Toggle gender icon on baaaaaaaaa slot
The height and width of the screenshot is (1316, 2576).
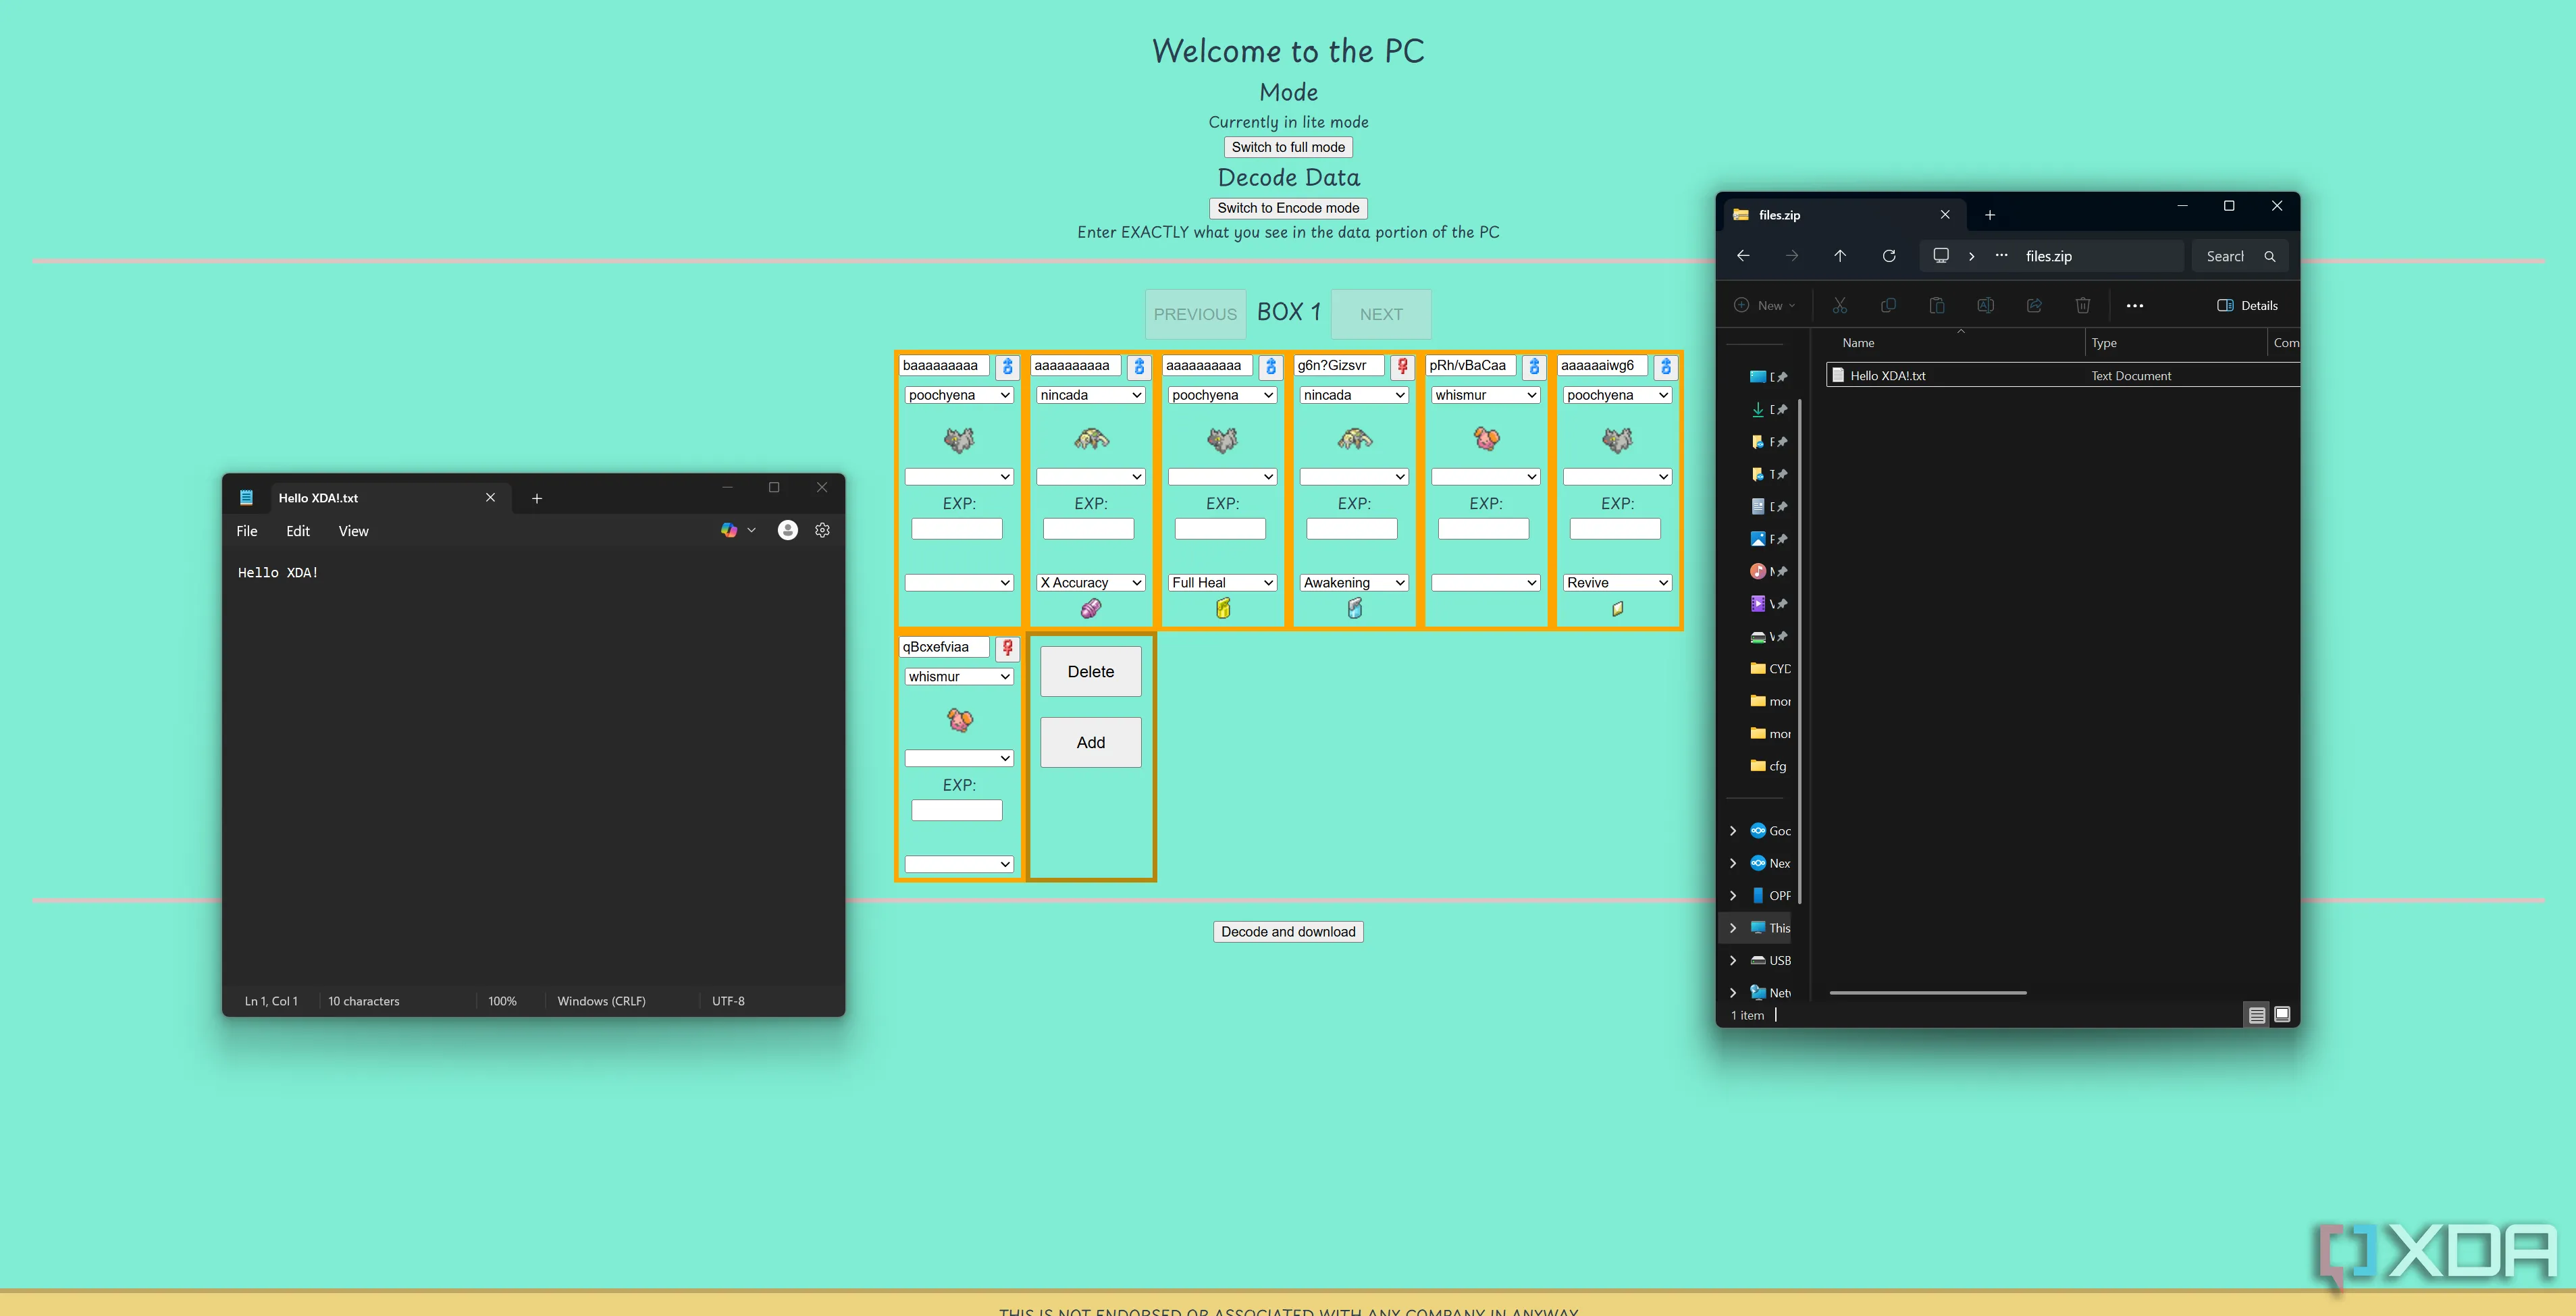click(1007, 367)
